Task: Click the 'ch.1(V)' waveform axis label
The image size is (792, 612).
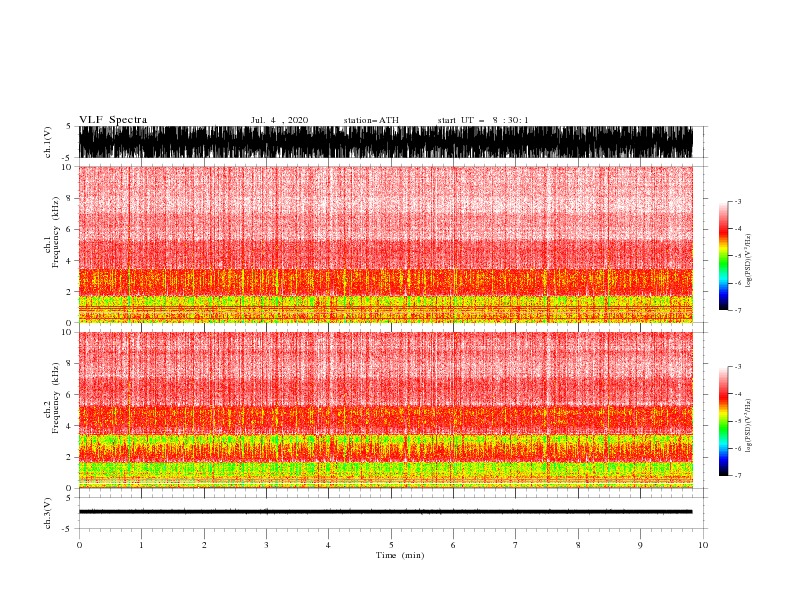Action: pyautogui.click(x=48, y=142)
